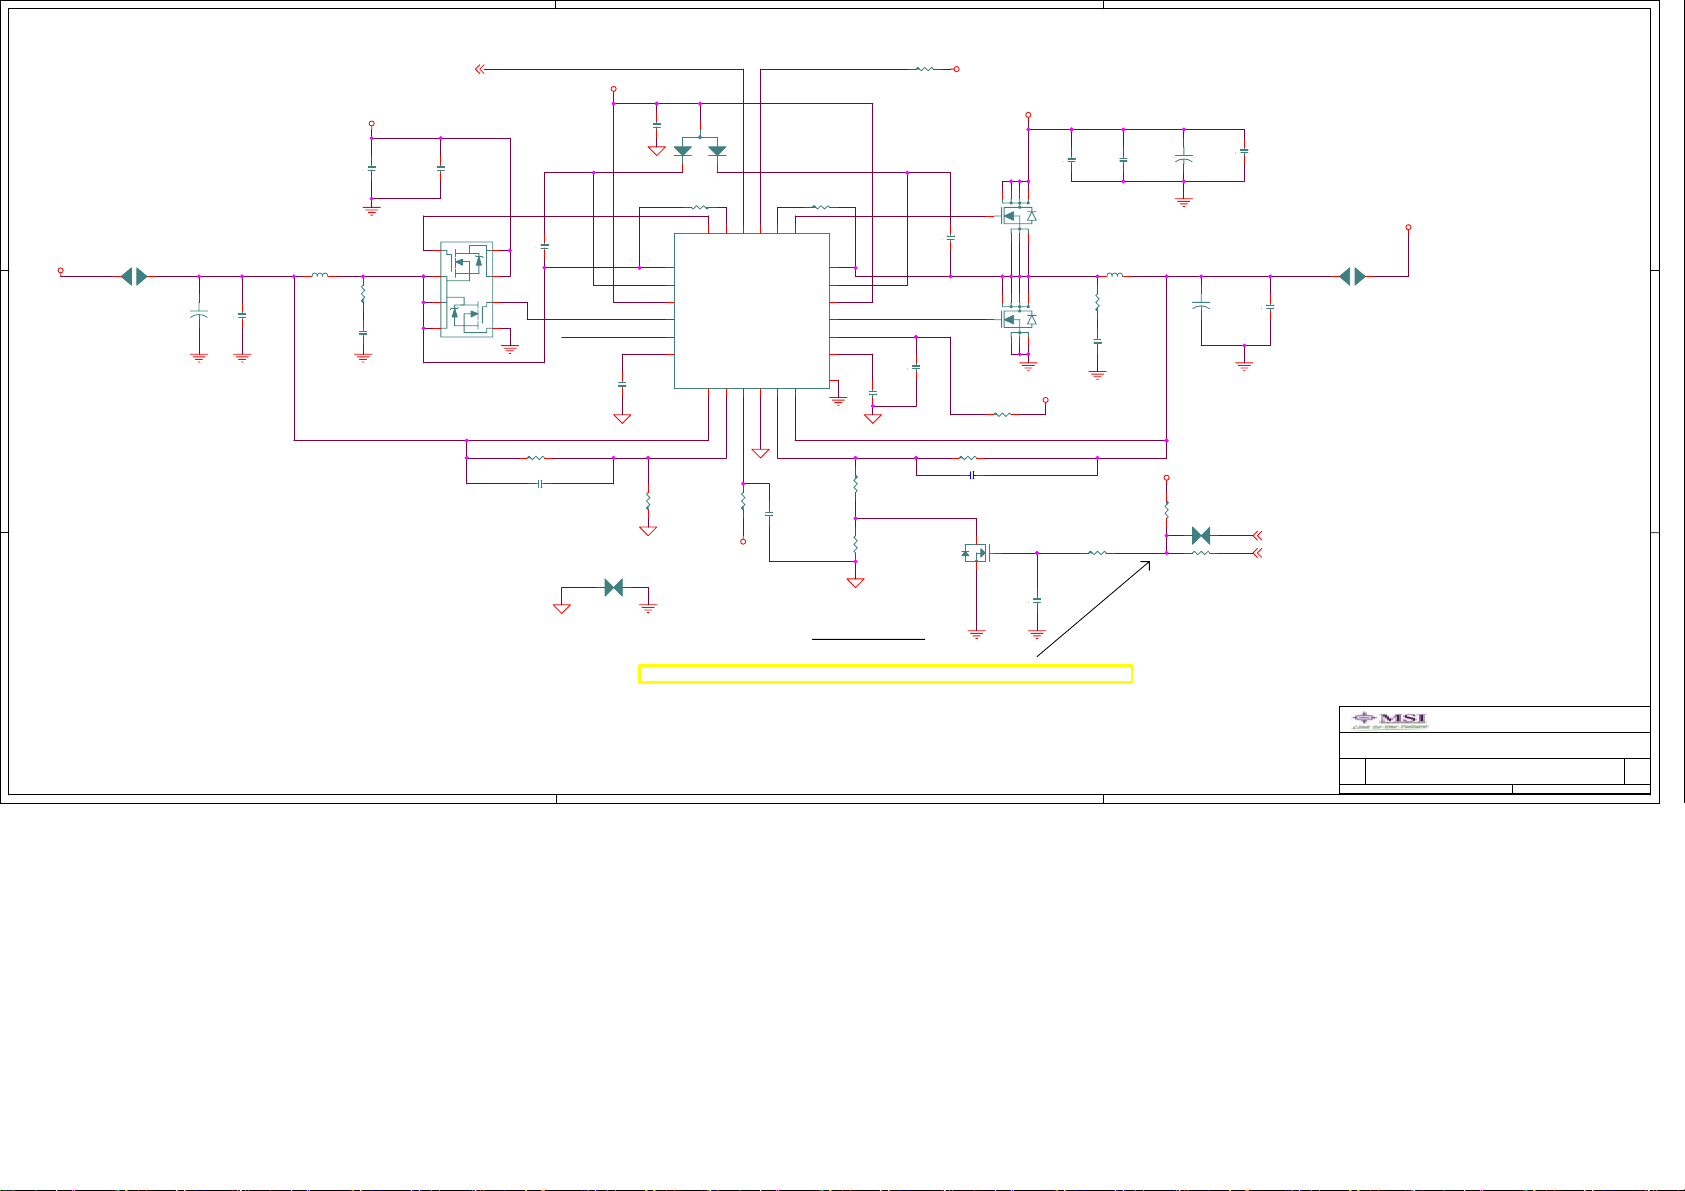The height and width of the screenshot is (1191, 1685).
Task: Select the dual MOSFET package left of the IC
Action: [x=467, y=289]
